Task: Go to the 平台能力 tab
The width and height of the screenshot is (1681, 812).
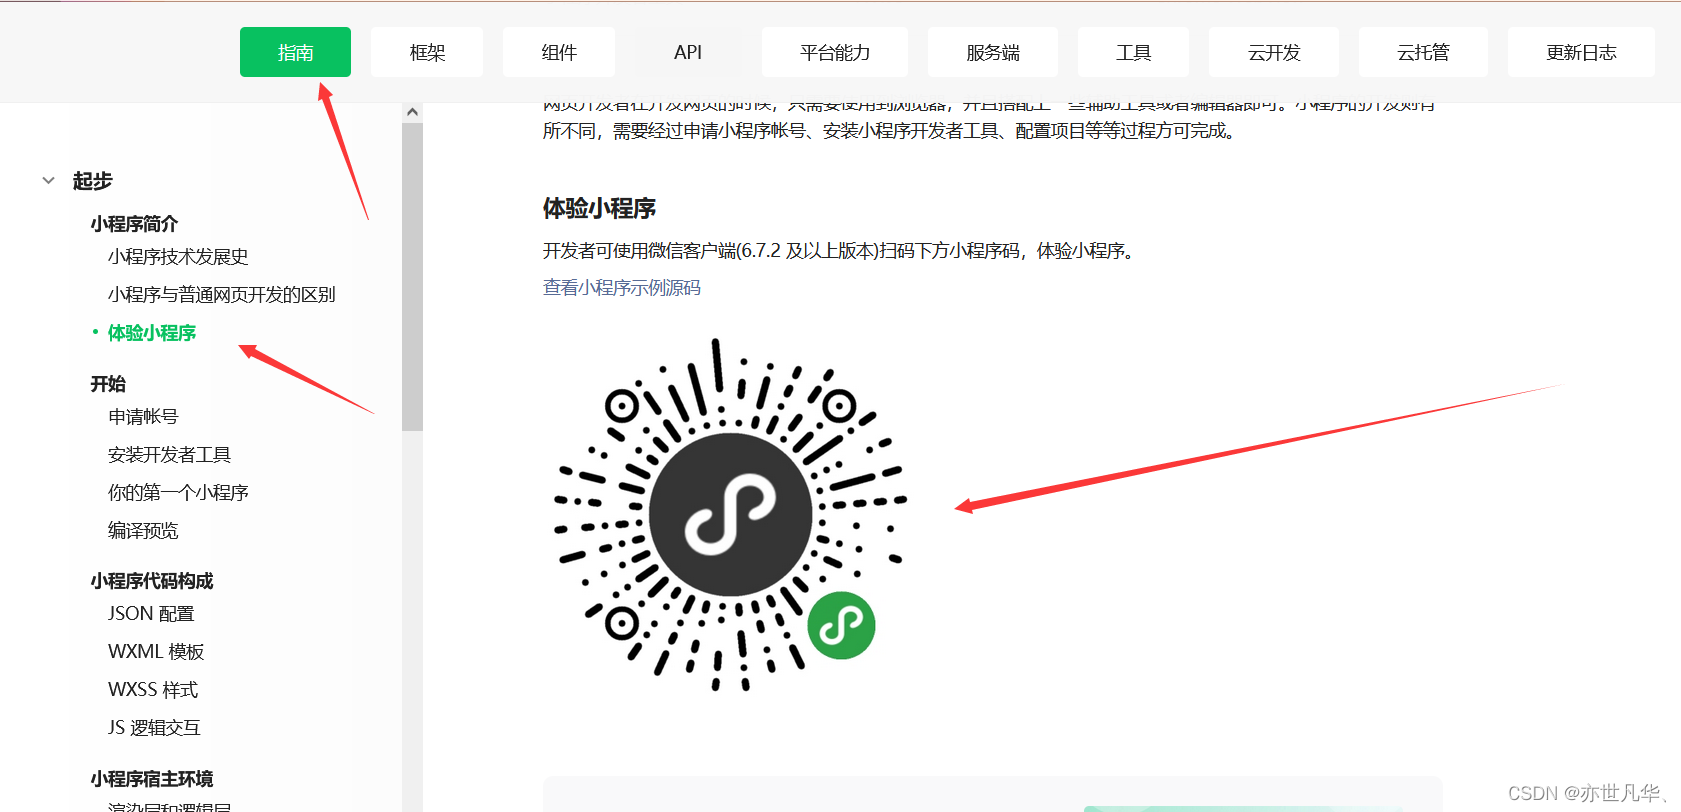Action: pos(835,53)
